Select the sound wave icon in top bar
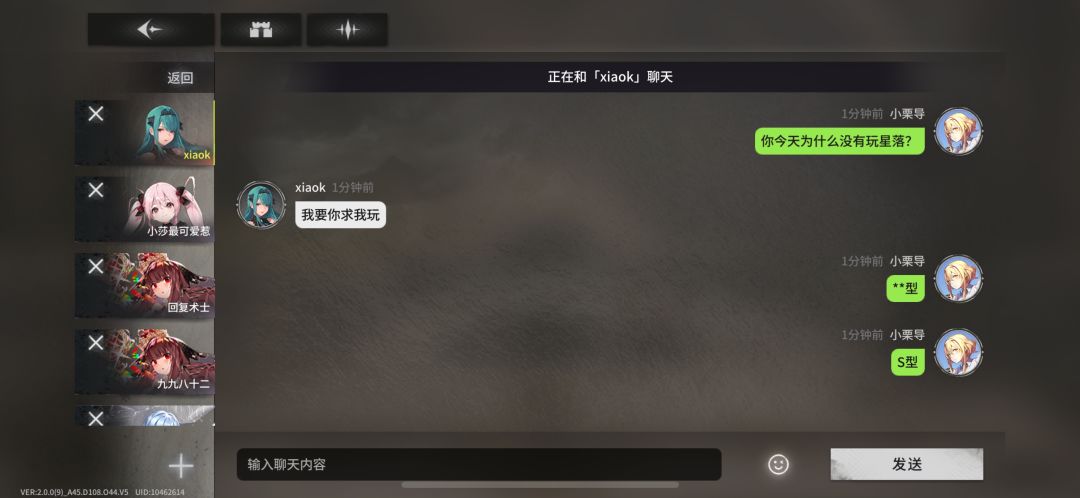Screen dimensions: 1080x498 347,30
